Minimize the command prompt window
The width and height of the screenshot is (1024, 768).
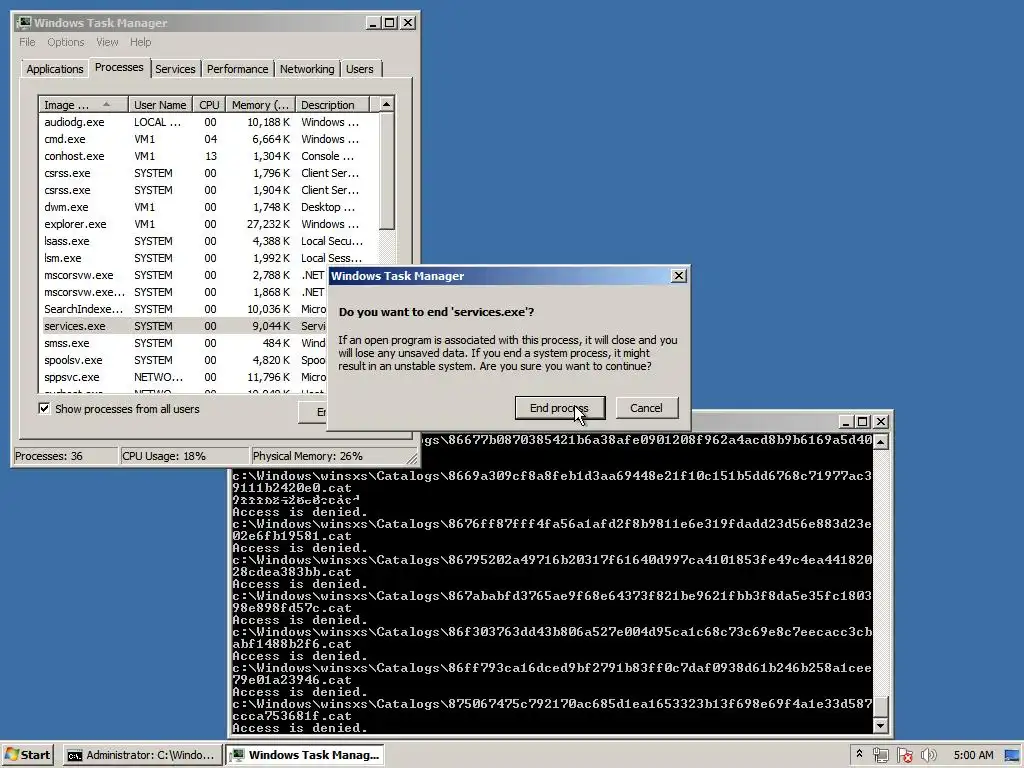pyautogui.click(x=846, y=422)
